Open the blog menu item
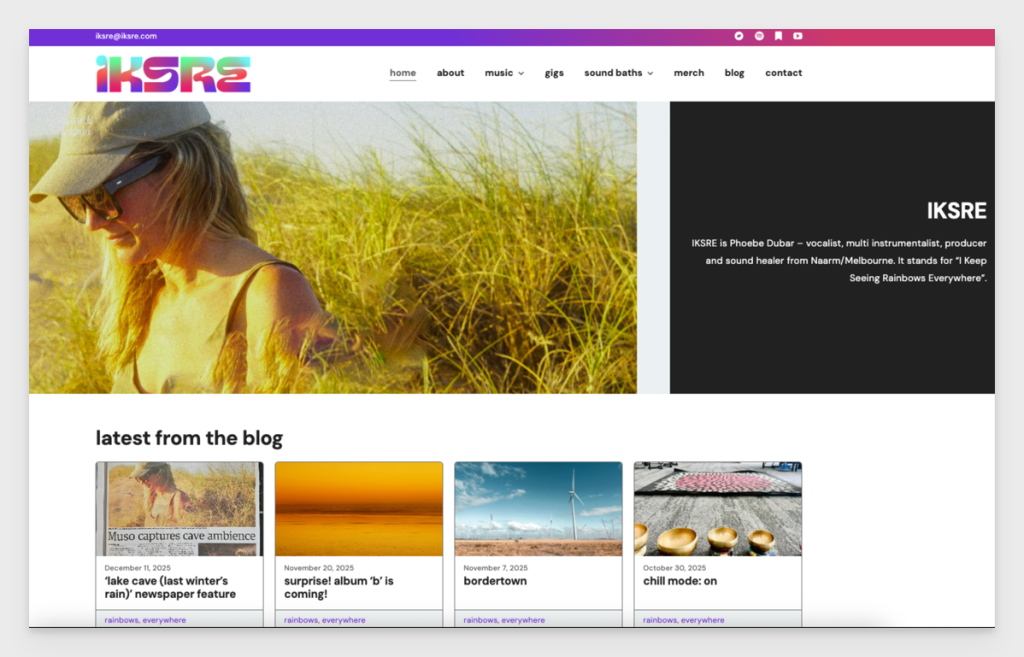 pos(734,73)
